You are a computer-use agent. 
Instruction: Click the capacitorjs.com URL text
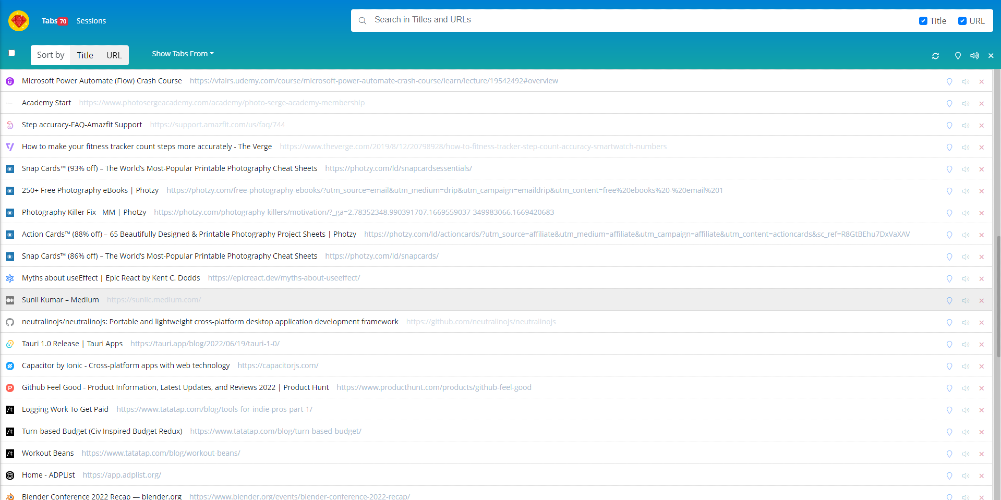[278, 366]
